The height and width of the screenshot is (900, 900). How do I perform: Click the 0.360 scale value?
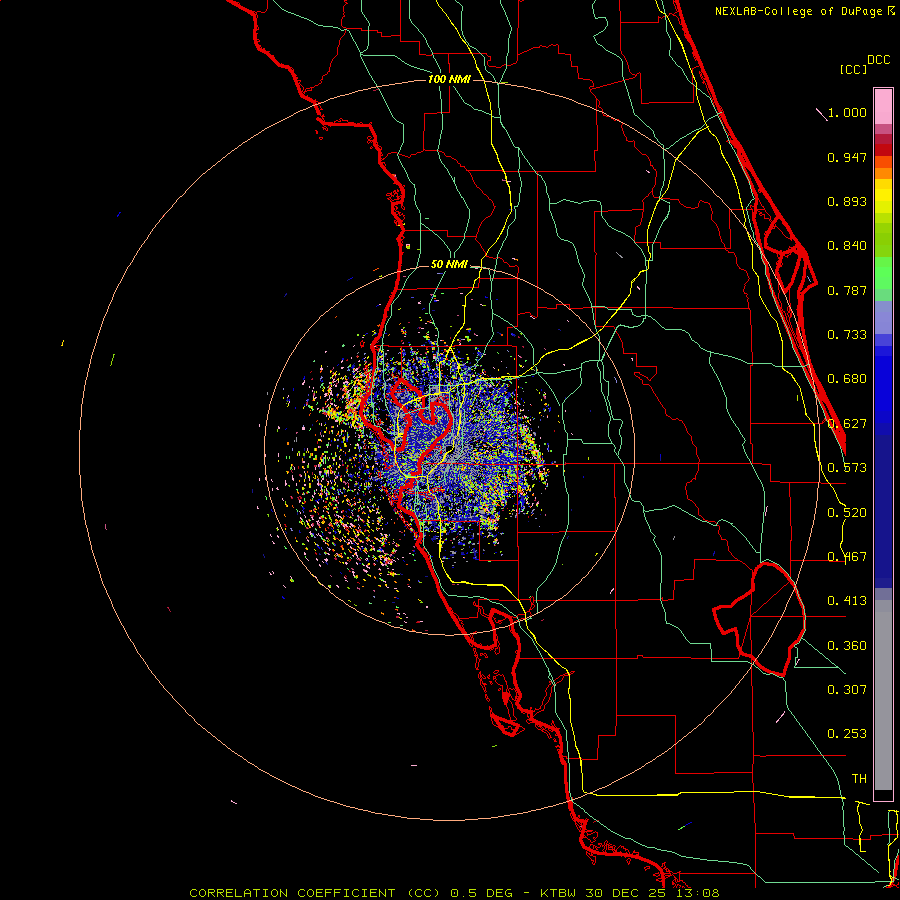(847, 646)
